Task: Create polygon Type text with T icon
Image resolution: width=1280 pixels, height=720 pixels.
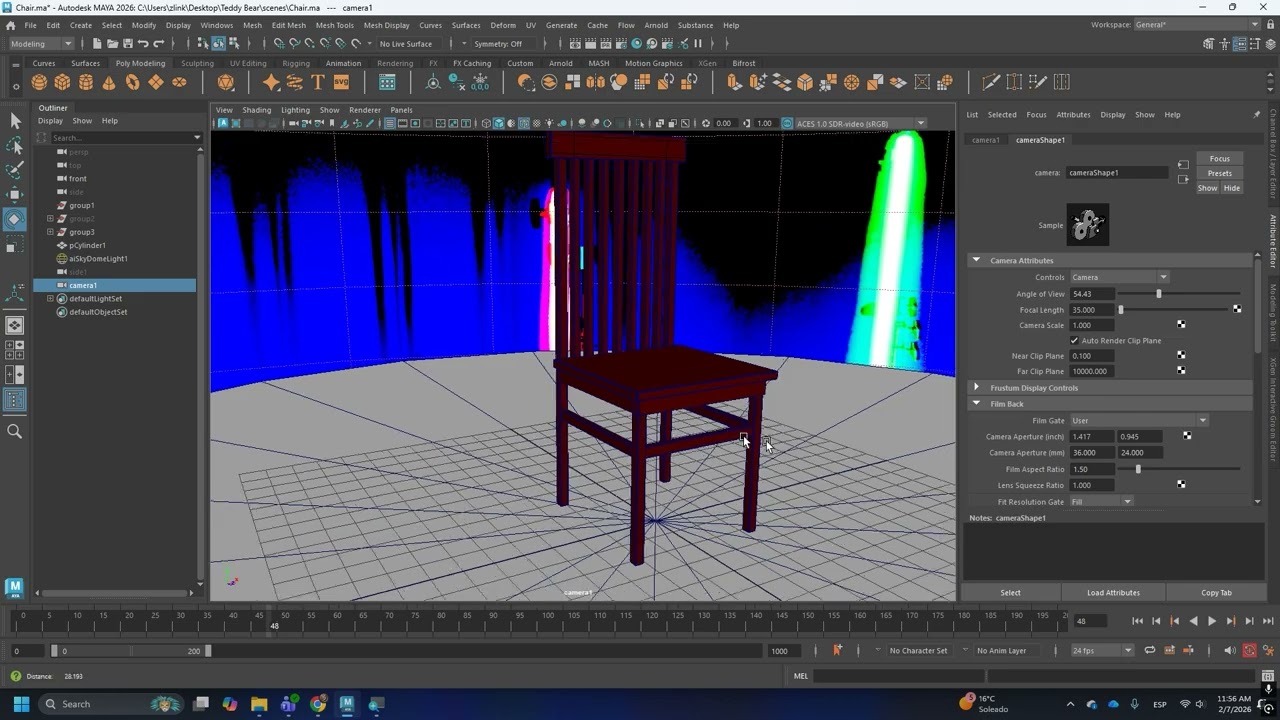Action: (318, 82)
